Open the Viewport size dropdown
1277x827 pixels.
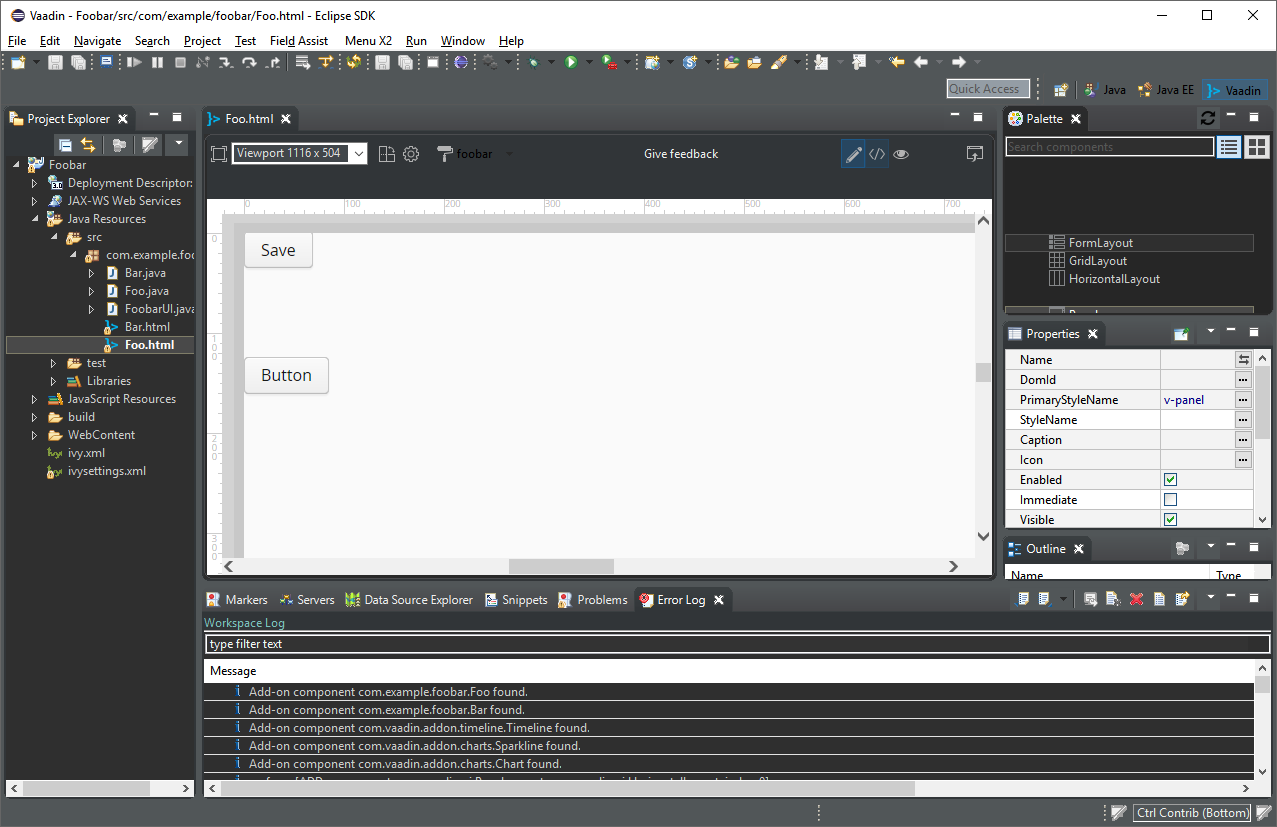359,154
